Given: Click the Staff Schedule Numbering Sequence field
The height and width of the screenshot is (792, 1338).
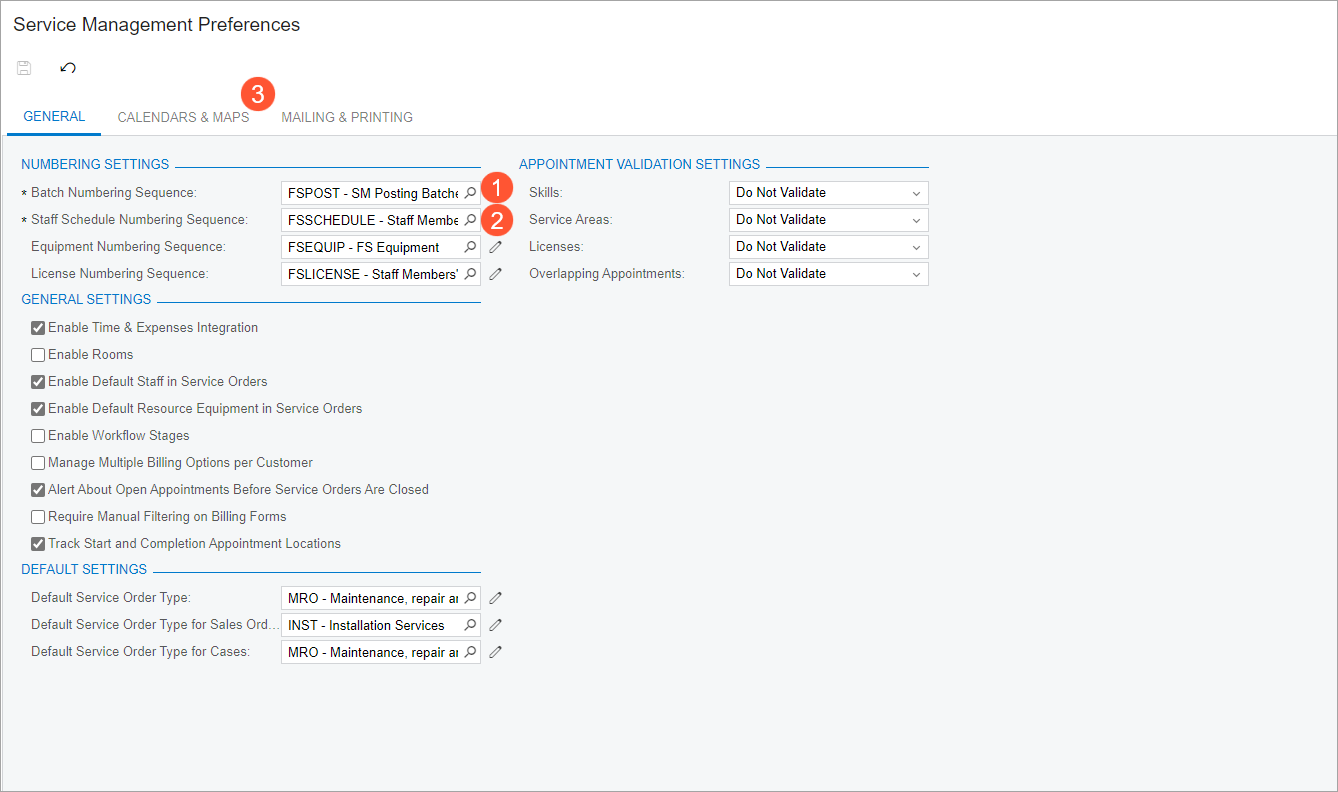Looking at the screenshot, I should click(372, 220).
